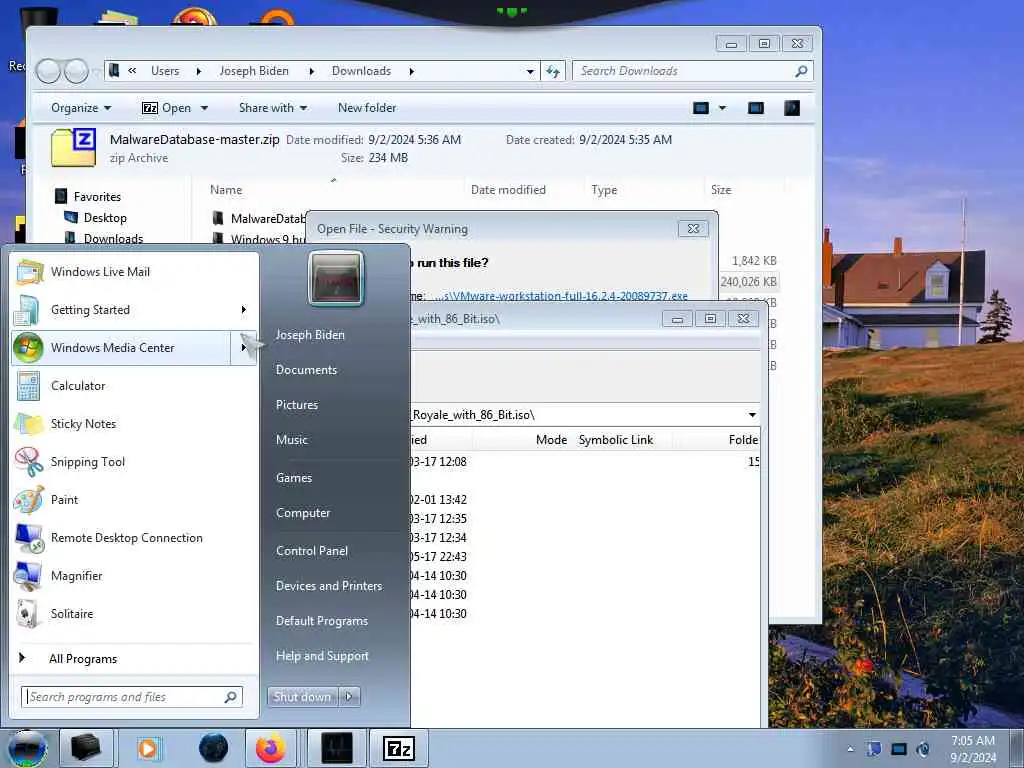This screenshot has width=1024, height=768.
Task: Click the network tray icon
Action: pyautogui.click(x=899, y=749)
